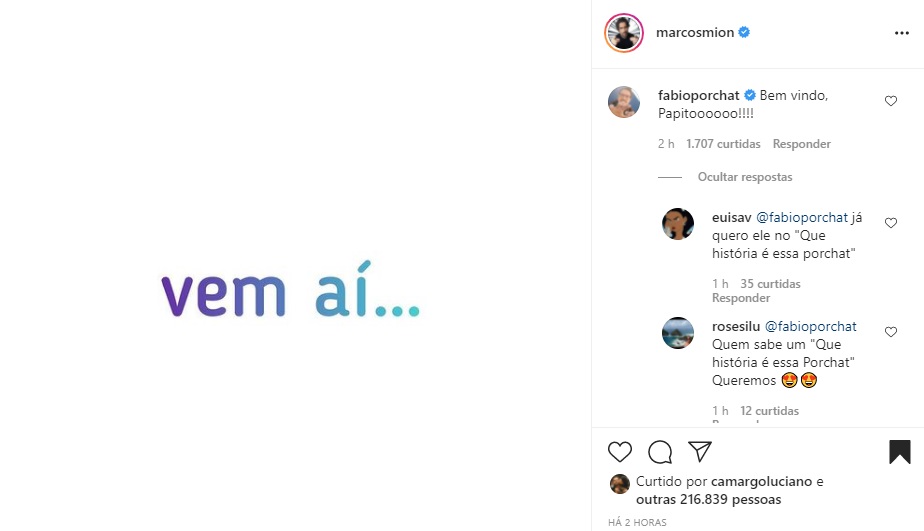Image resolution: width=924 pixels, height=531 pixels.
Task: Like fabioporchat's comment
Action: (x=891, y=101)
